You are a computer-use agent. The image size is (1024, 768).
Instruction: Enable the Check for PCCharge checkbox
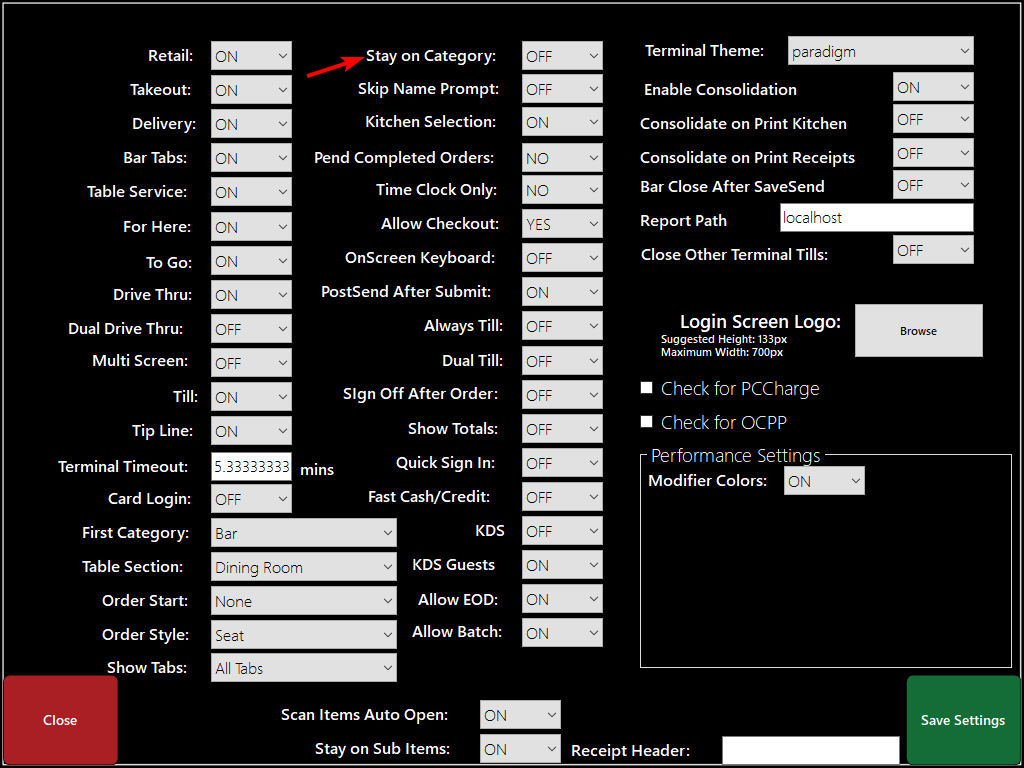(x=647, y=388)
